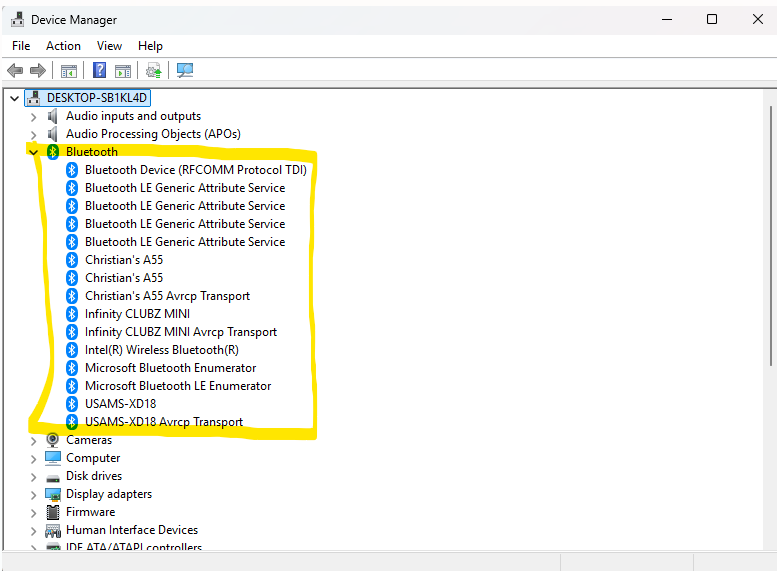Select Microsoft Bluetooth LE Enumerator
This screenshot has height=571, width=777.
pyautogui.click(x=178, y=386)
